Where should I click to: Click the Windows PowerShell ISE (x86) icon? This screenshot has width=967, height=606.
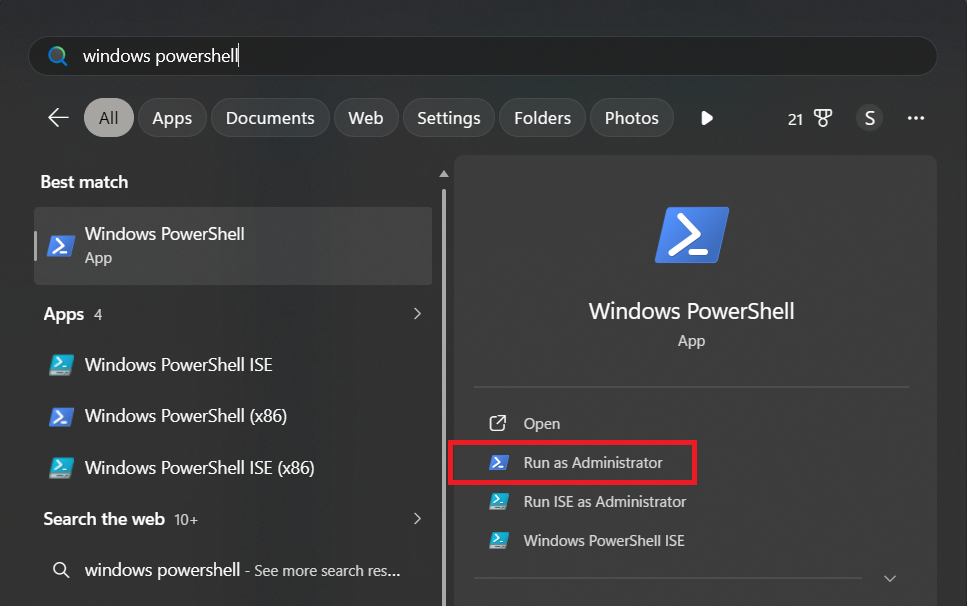click(61, 469)
